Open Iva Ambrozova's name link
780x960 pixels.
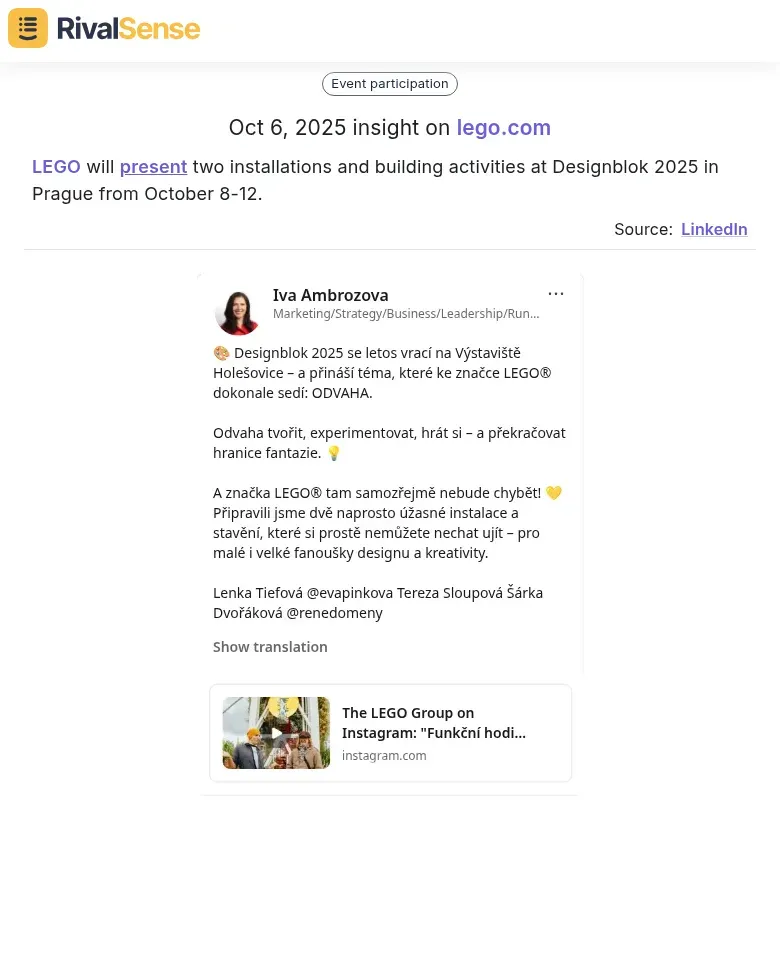coord(331,295)
